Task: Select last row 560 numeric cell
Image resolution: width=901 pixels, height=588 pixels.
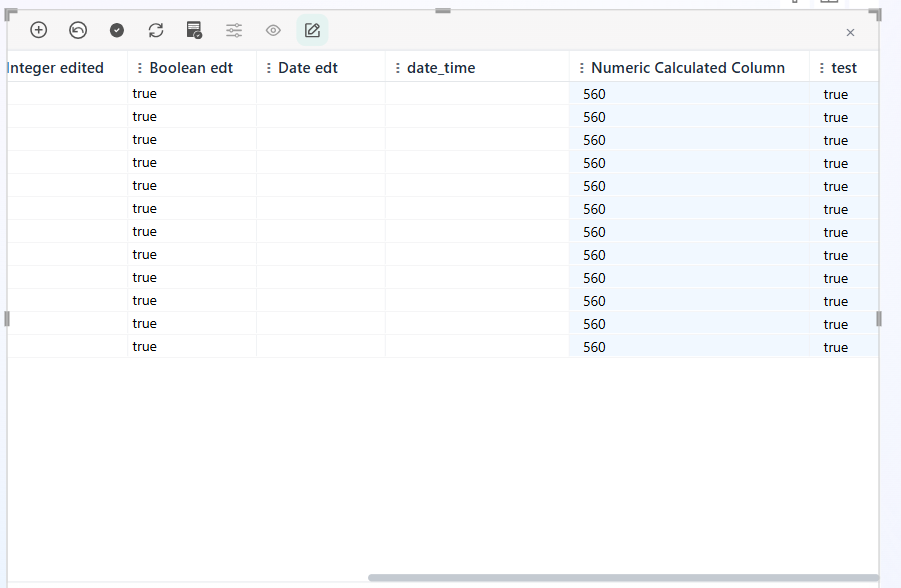Action: 689,347
